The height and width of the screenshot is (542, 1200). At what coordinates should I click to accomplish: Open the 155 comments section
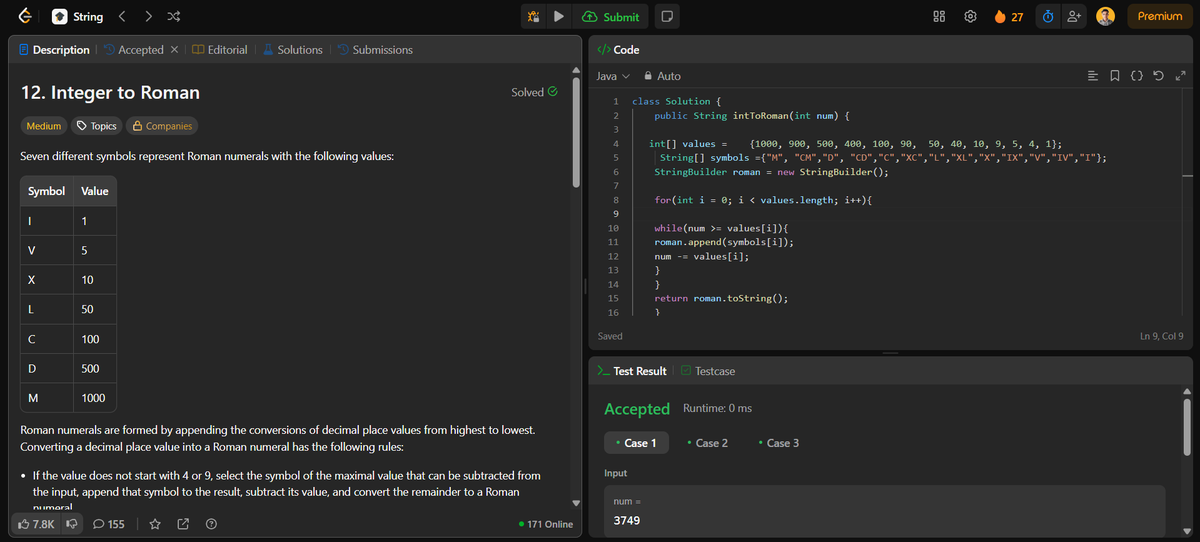point(108,524)
